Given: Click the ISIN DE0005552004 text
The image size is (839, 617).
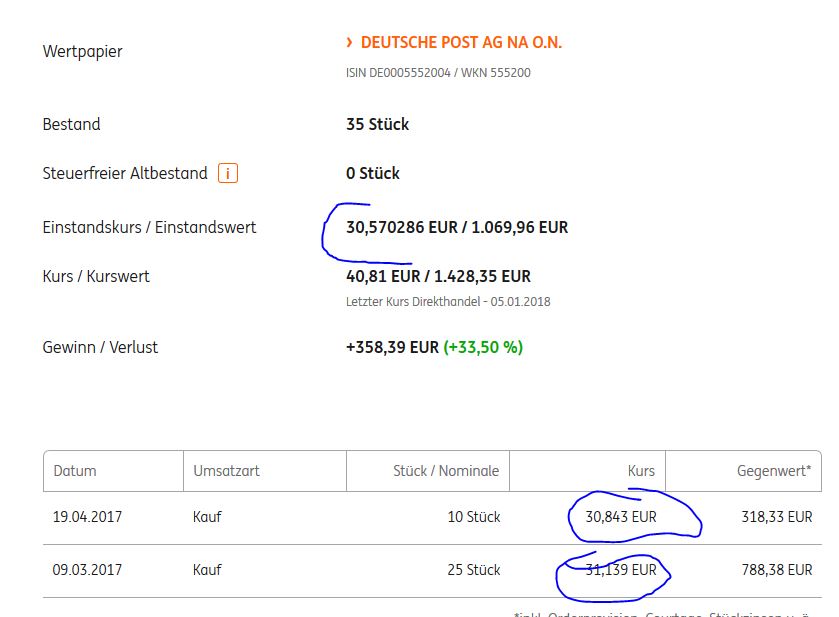Looking at the screenshot, I should (x=396, y=73).
